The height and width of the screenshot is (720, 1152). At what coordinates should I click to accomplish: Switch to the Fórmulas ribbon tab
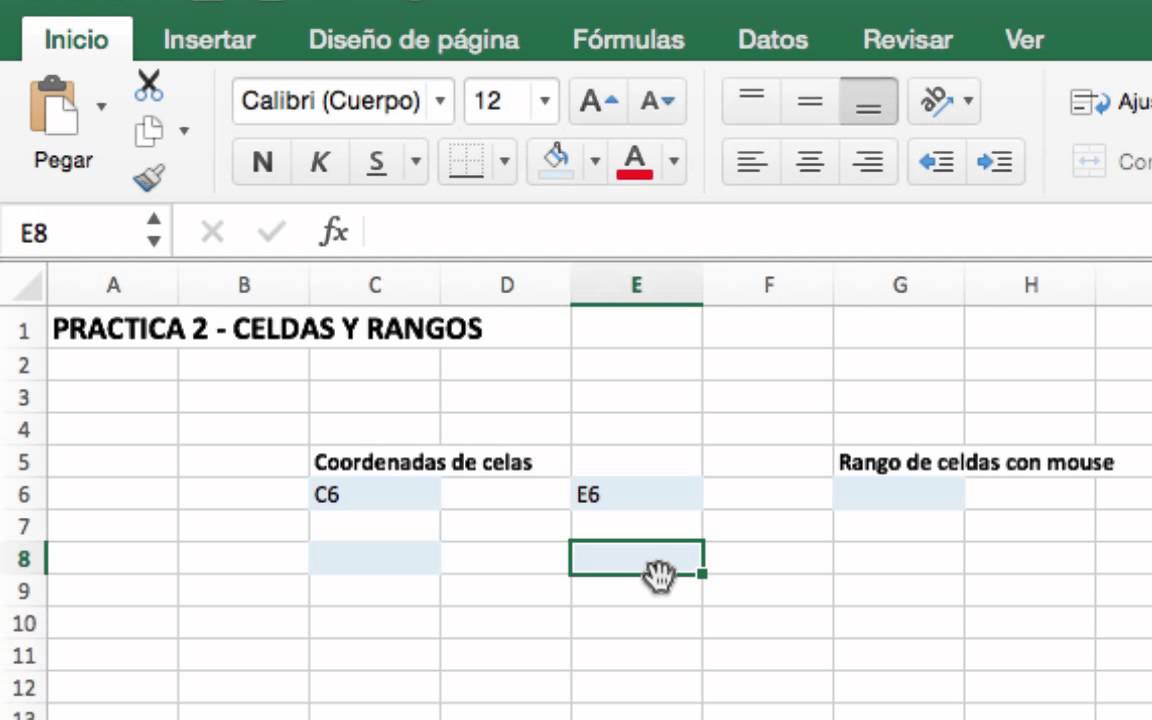tap(628, 40)
